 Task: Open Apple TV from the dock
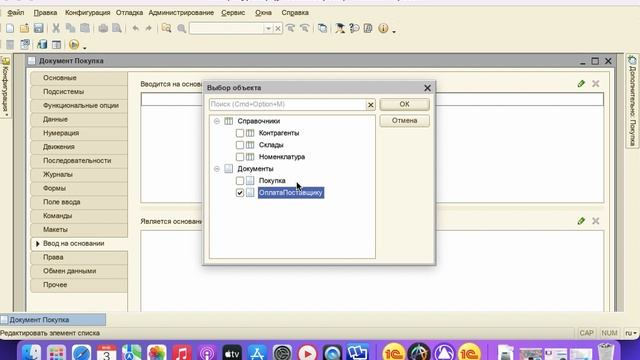pyautogui.click(x=232, y=352)
